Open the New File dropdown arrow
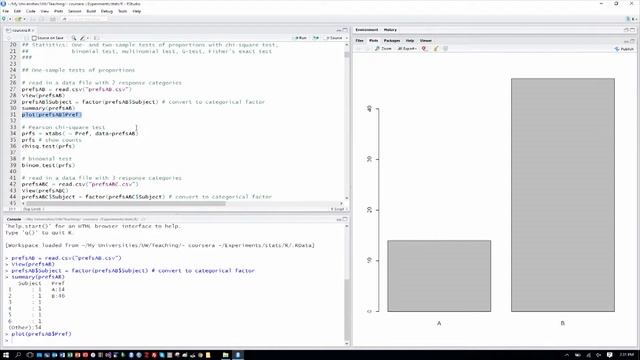This screenshot has width=640, height=360. pos(10,19)
